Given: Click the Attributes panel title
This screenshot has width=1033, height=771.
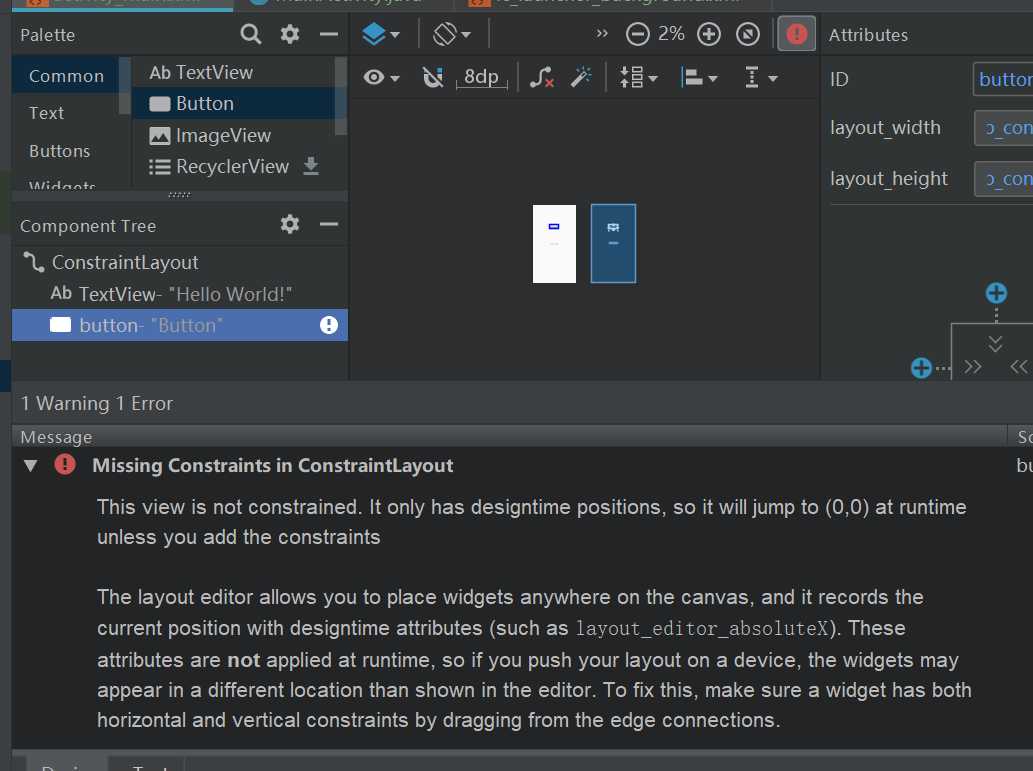Looking at the screenshot, I should click(x=868, y=35).
